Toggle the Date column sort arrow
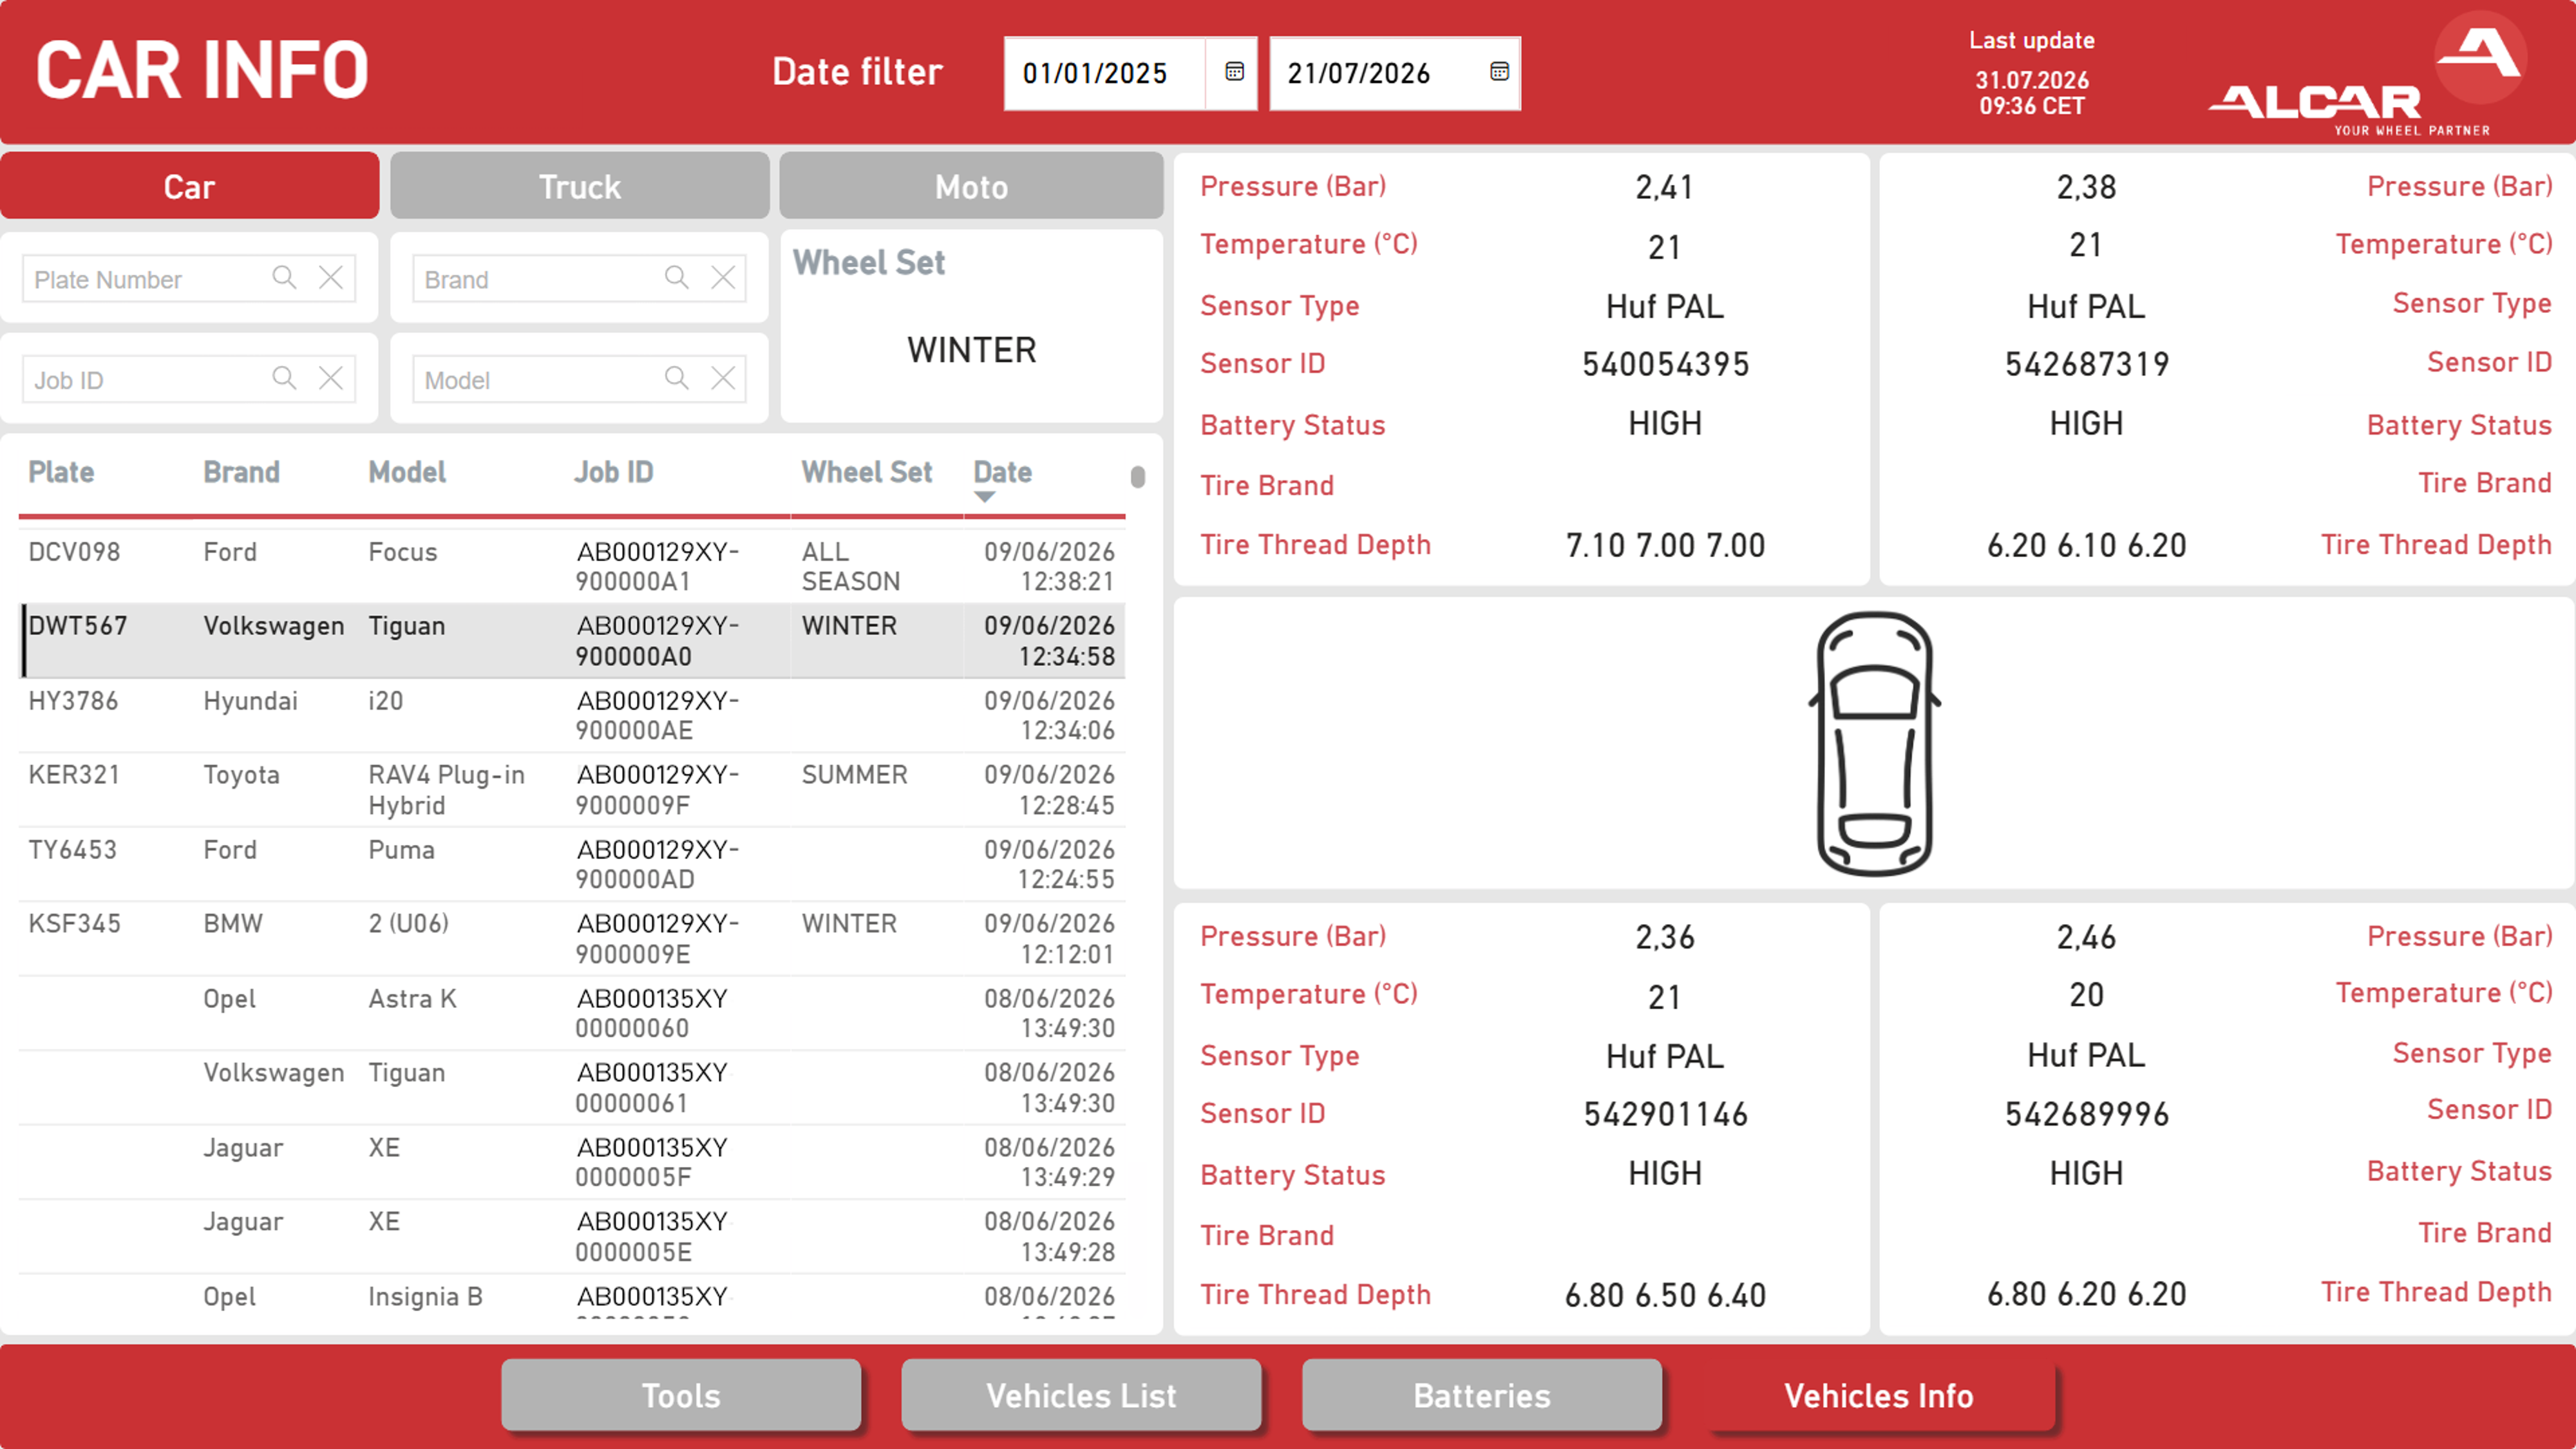 (985, 497)
